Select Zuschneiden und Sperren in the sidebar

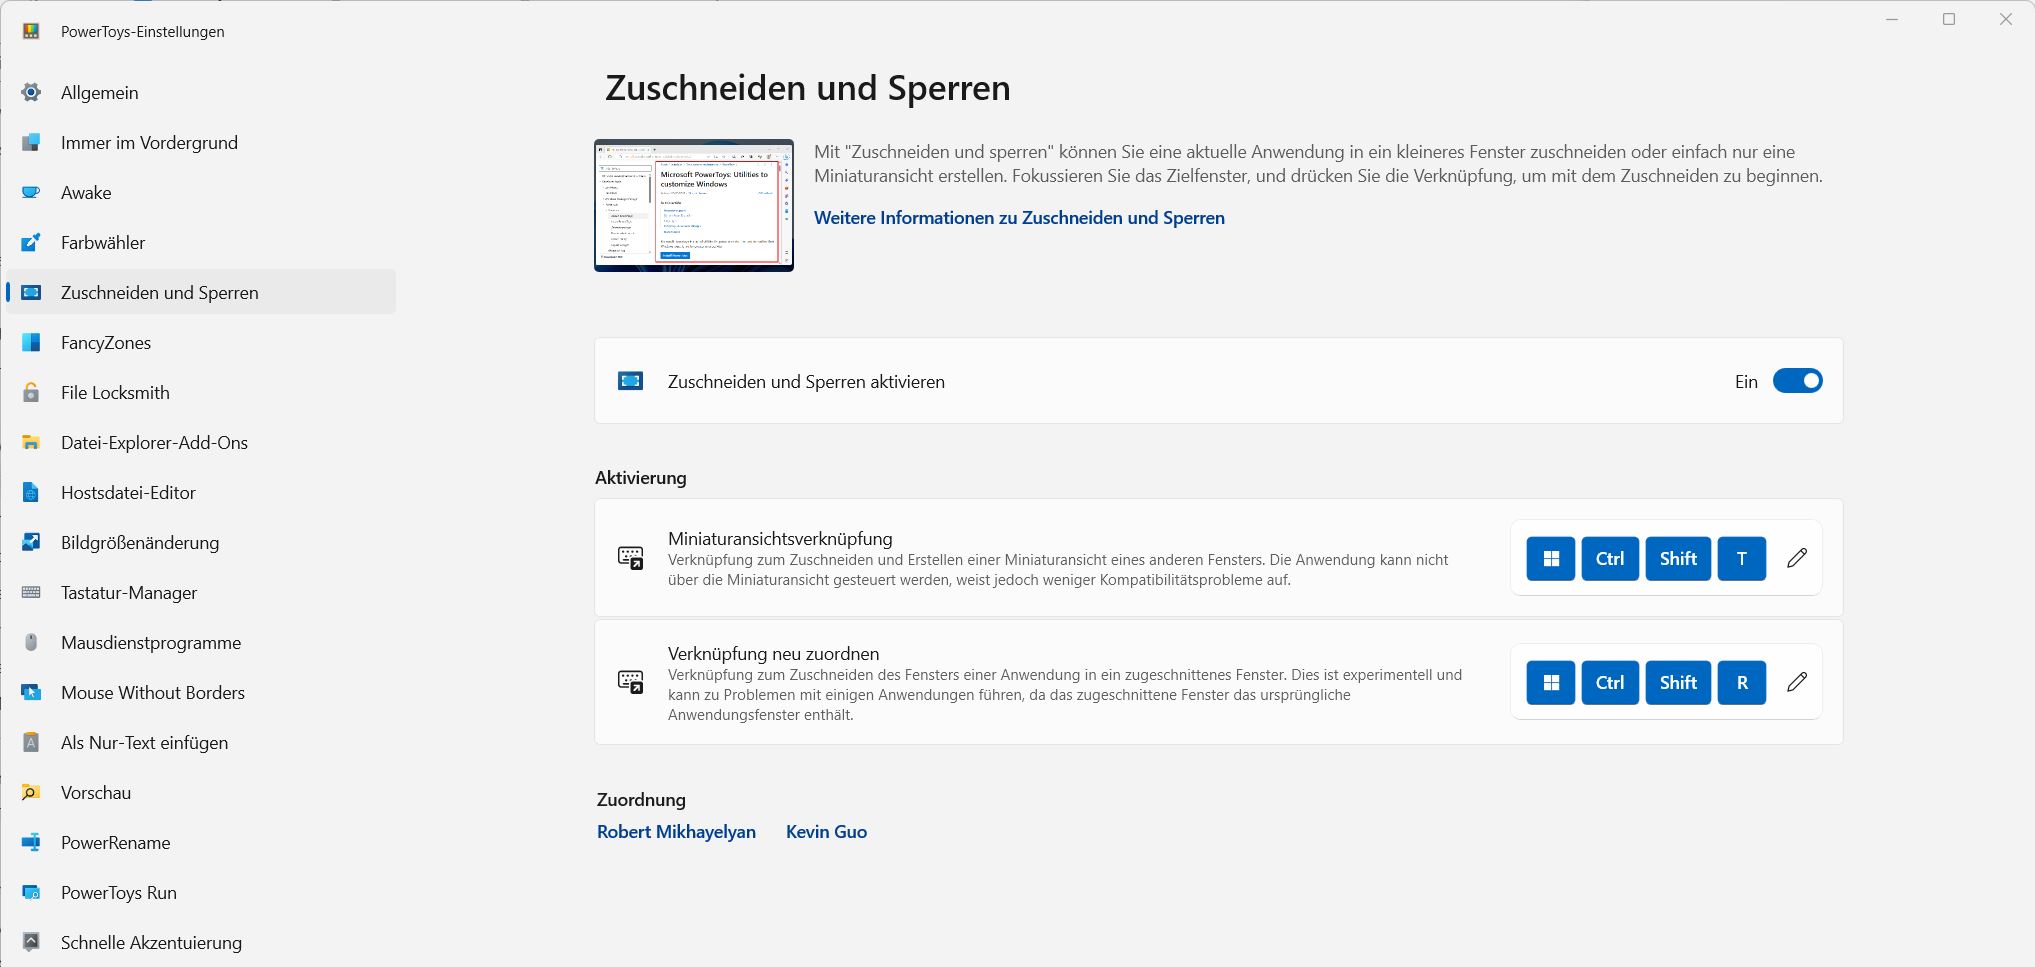click(201, 293)
